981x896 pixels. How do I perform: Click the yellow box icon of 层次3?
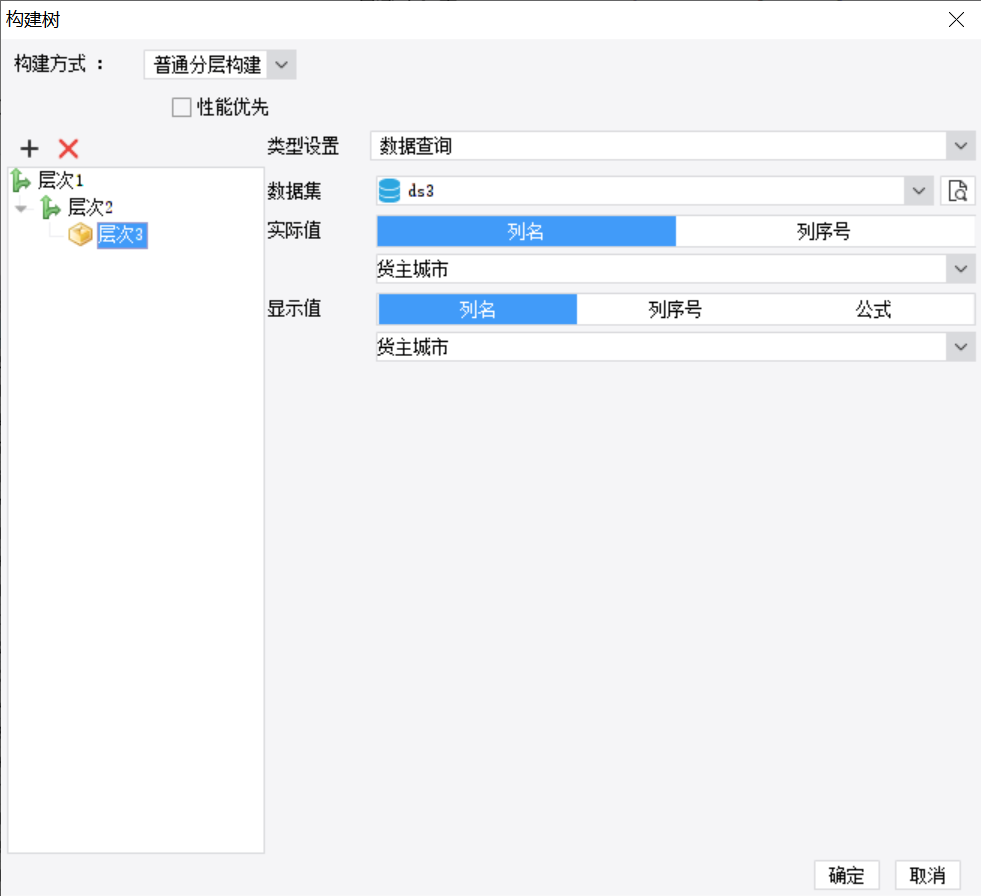coord(80,235)
